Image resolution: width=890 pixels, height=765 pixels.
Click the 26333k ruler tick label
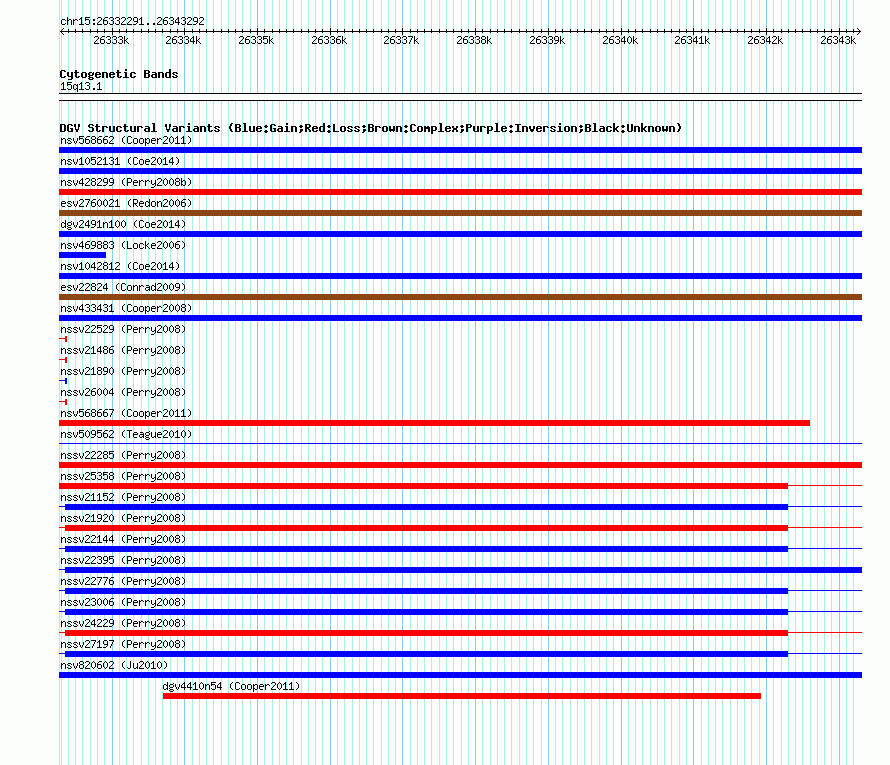tap(111, 40)
